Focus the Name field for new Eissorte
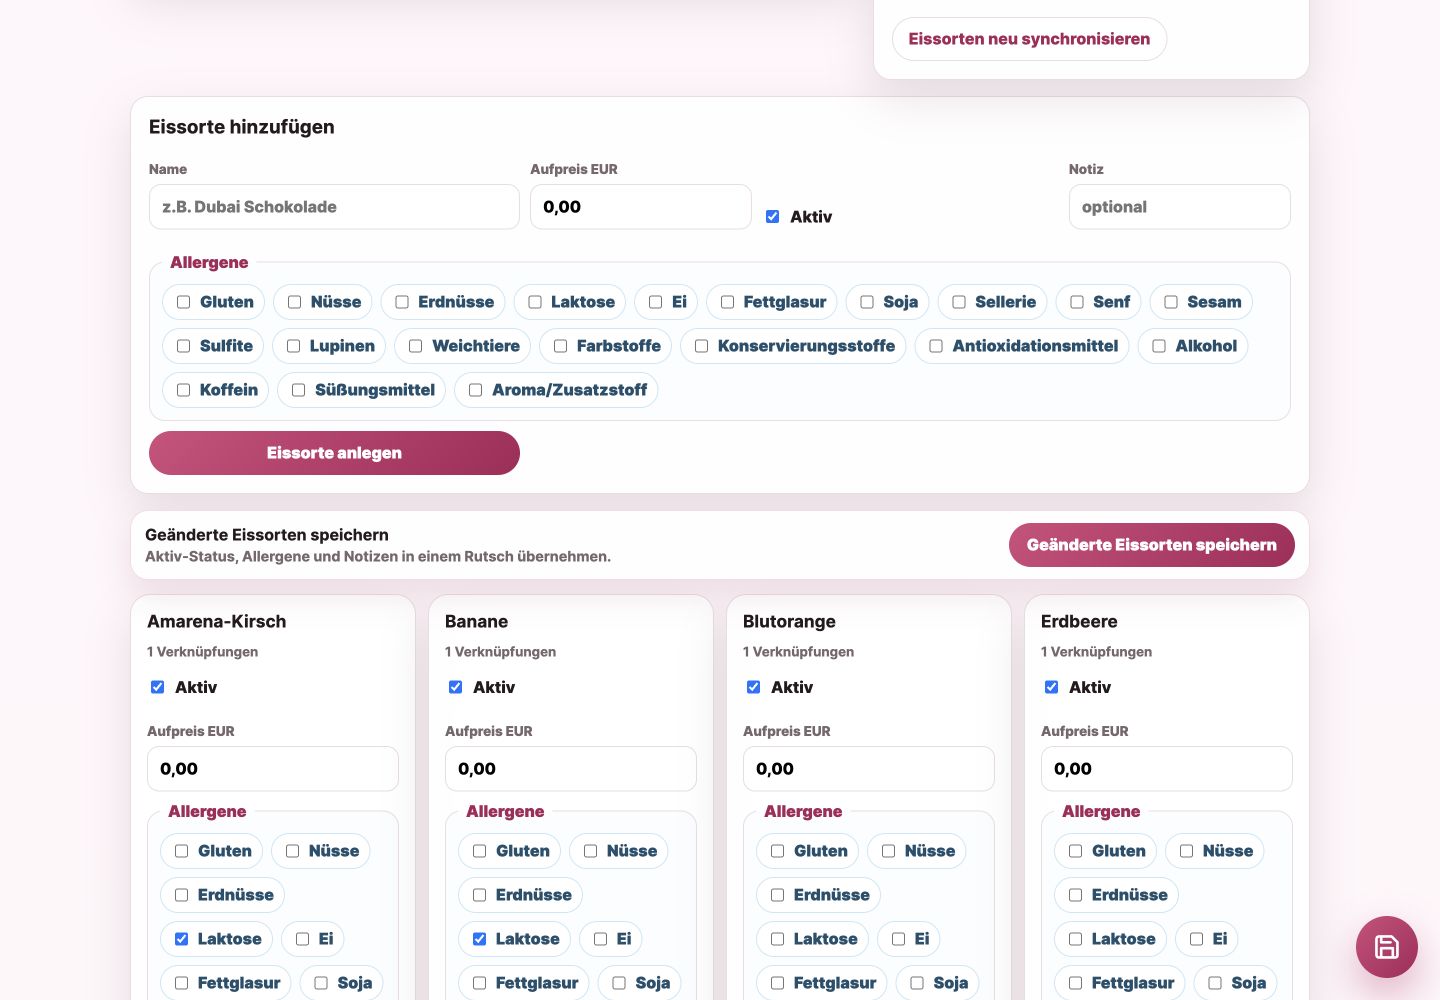1440x1000 pixels. tap(334, 207)
